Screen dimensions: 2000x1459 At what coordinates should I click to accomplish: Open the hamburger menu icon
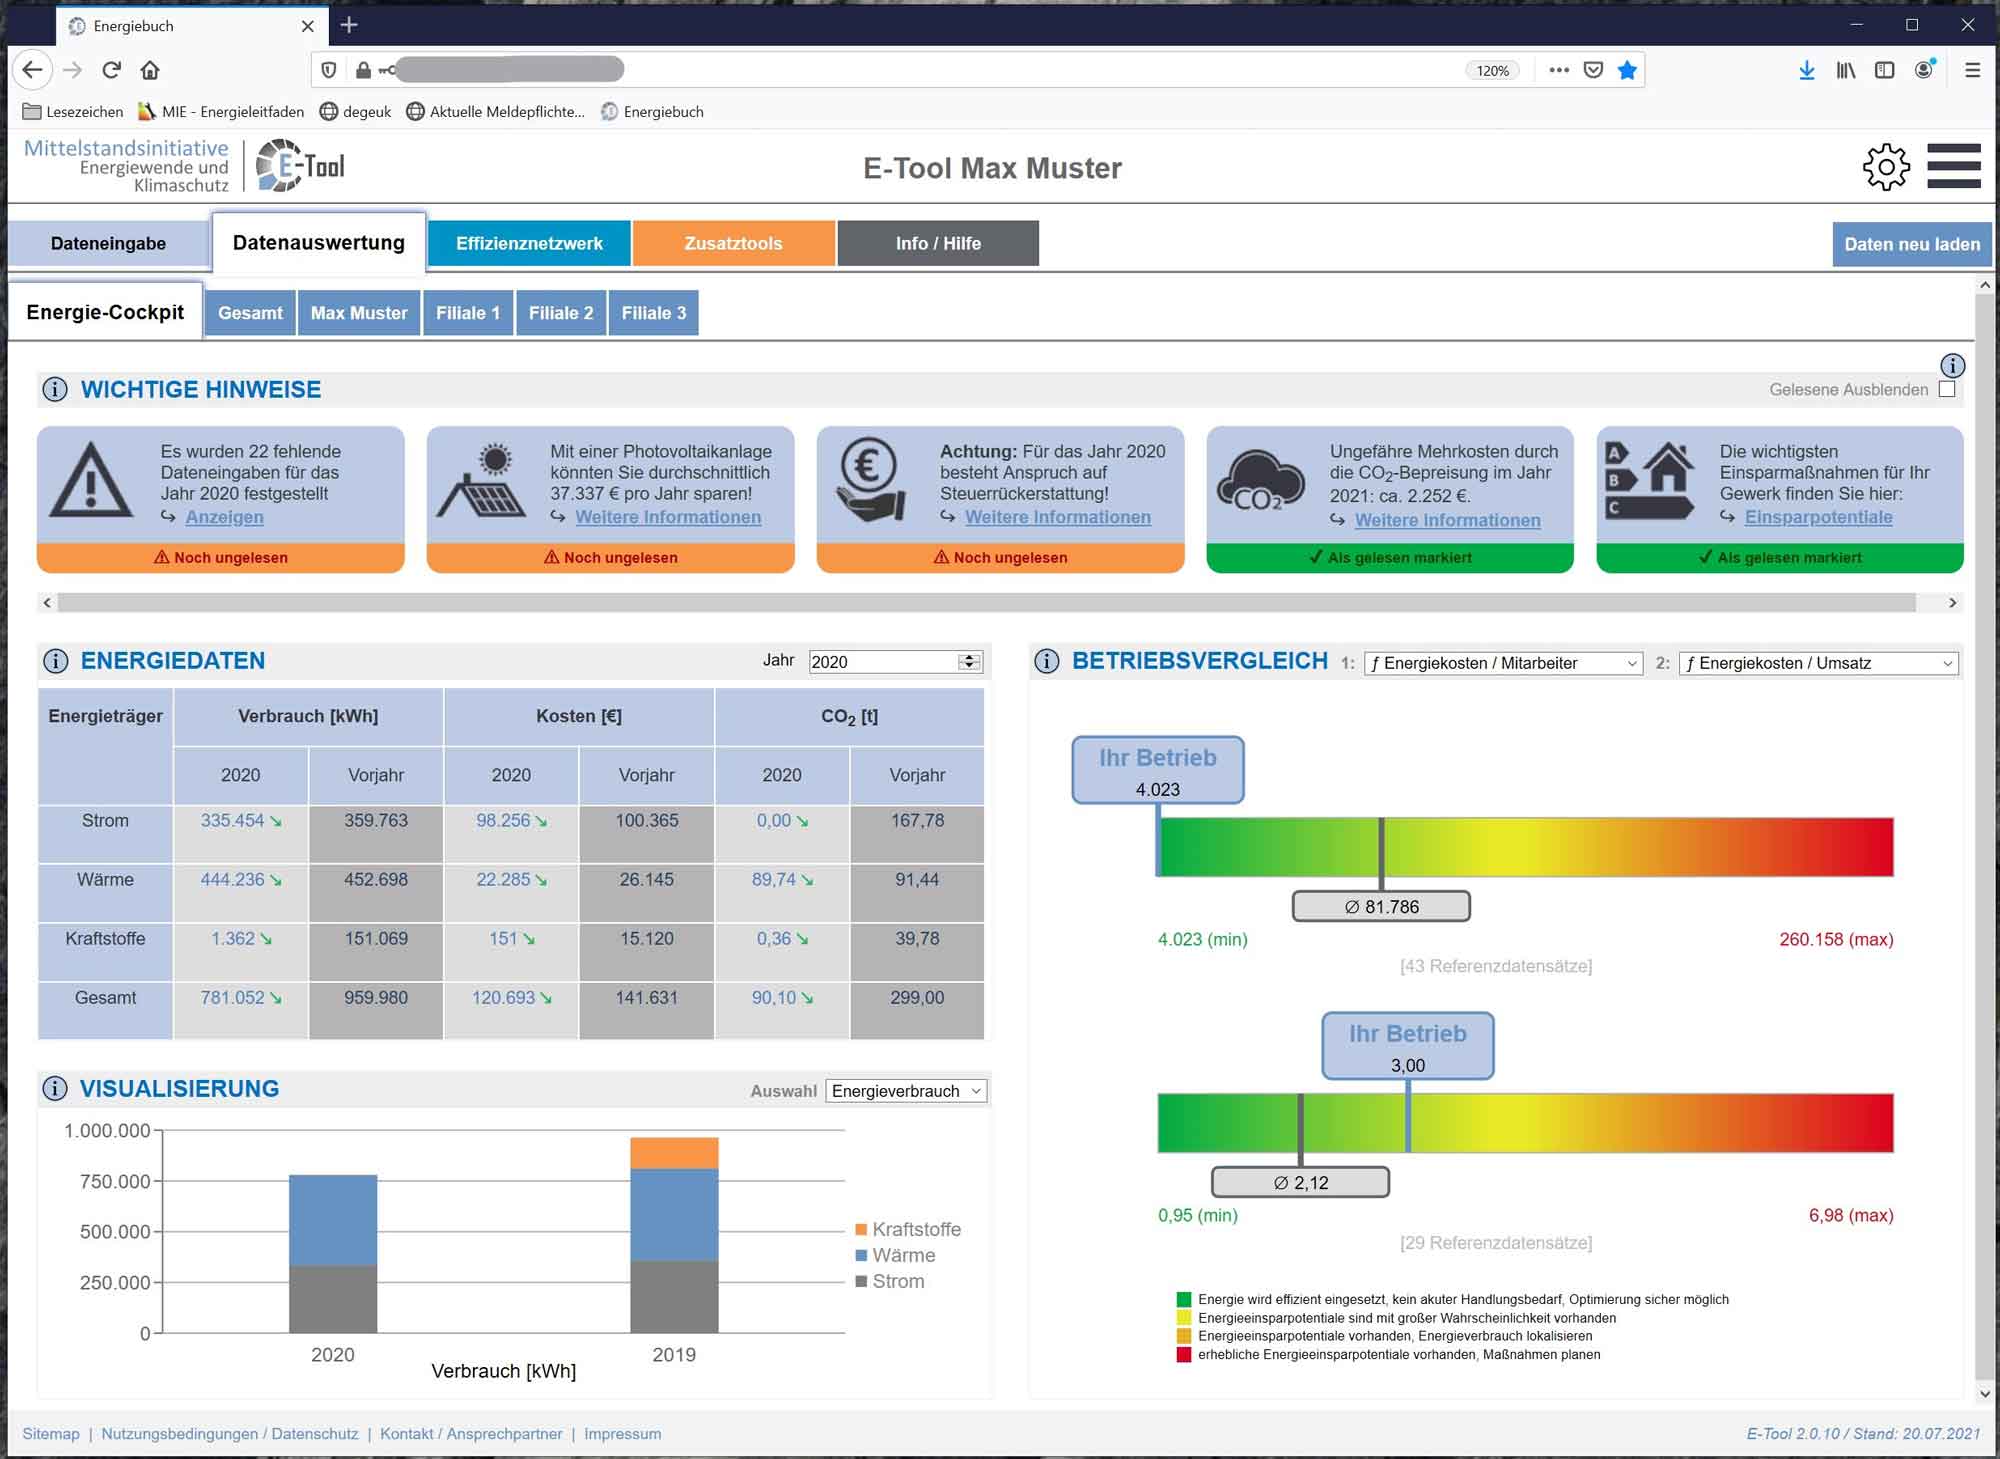click(1953, 166)
